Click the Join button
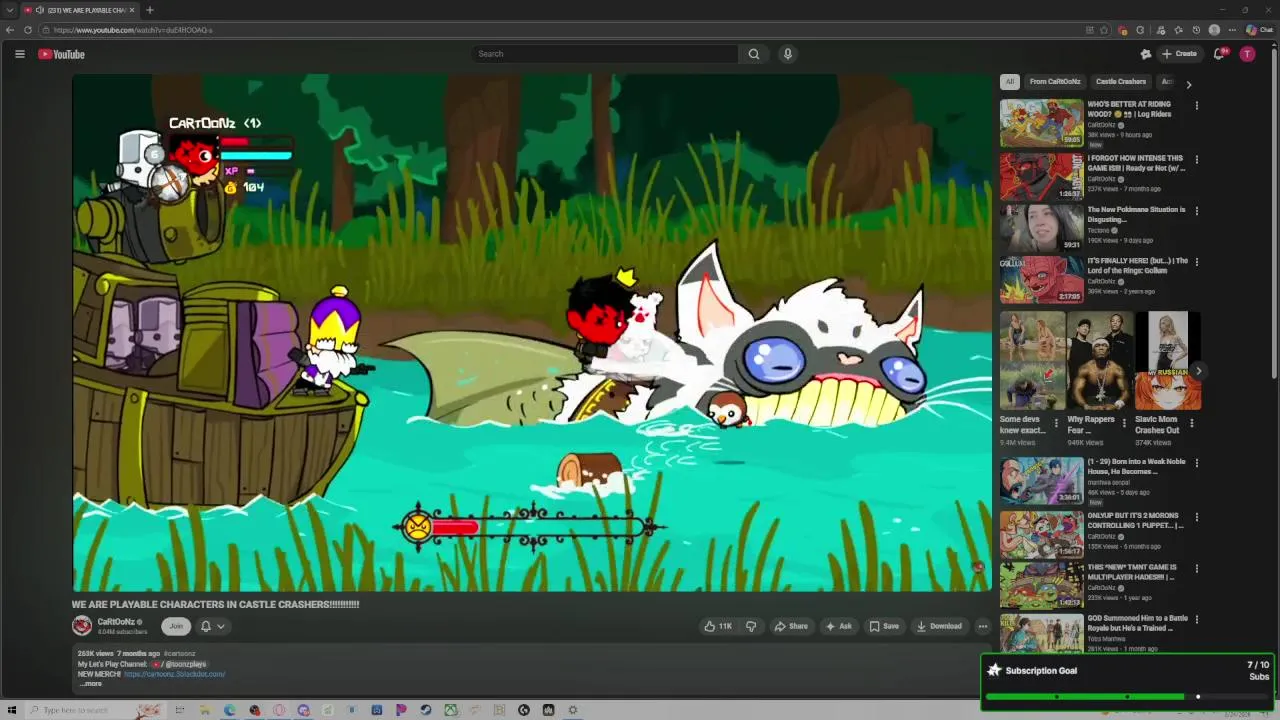Viewport: 1280px width, 720px height. tap(176, 626)
